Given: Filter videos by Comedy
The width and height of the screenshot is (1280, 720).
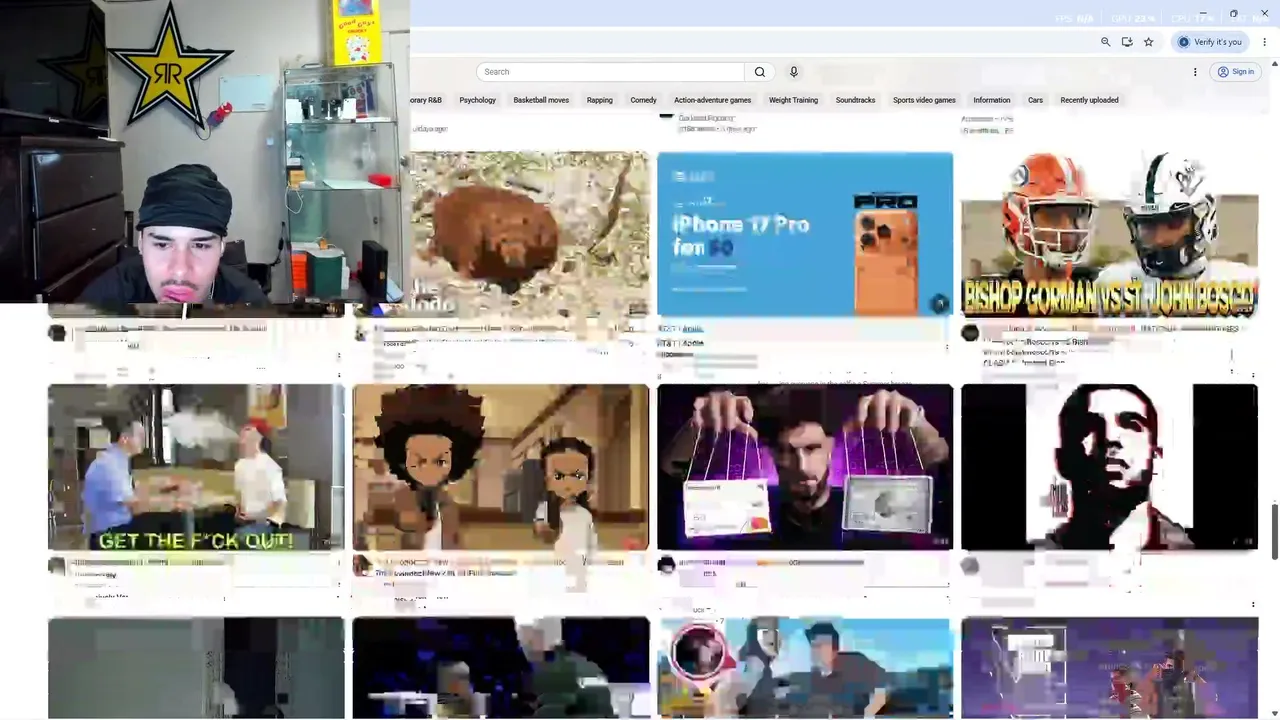Looking at the screenshot, I should click(x=643, y=100).
